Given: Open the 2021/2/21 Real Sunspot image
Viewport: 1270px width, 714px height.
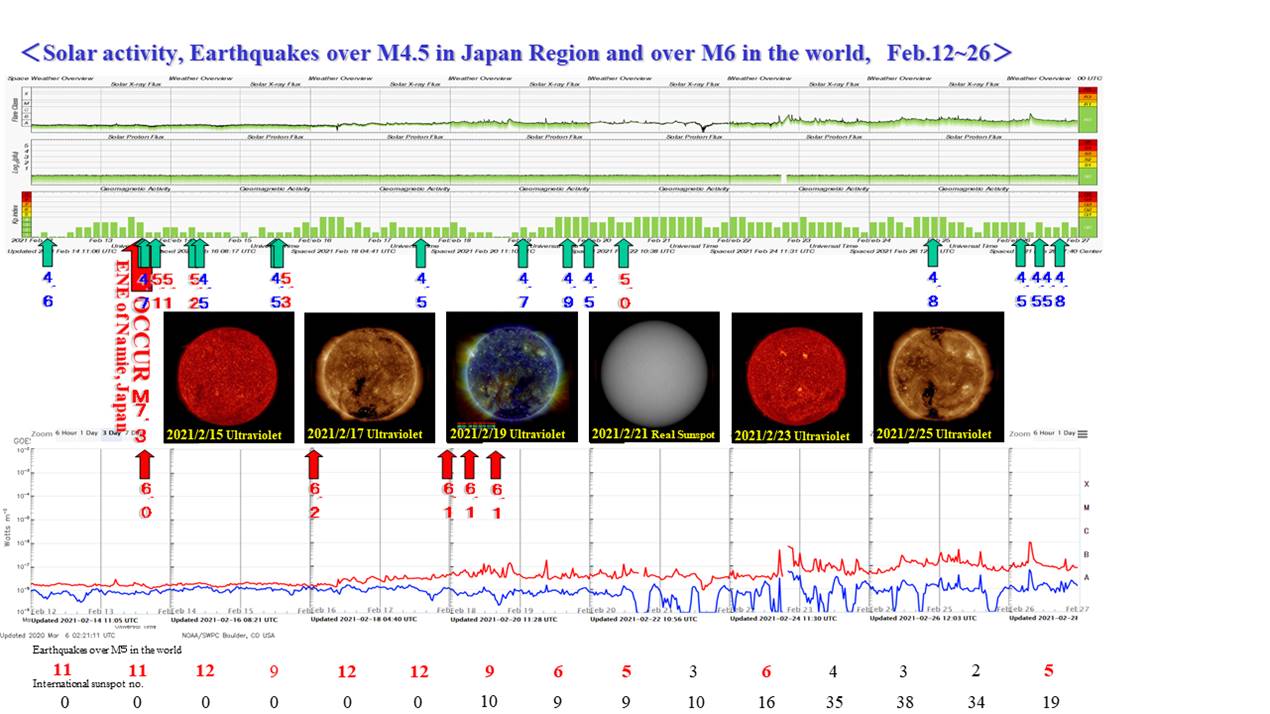Looking at the screenshot, I should coord(654,377).
